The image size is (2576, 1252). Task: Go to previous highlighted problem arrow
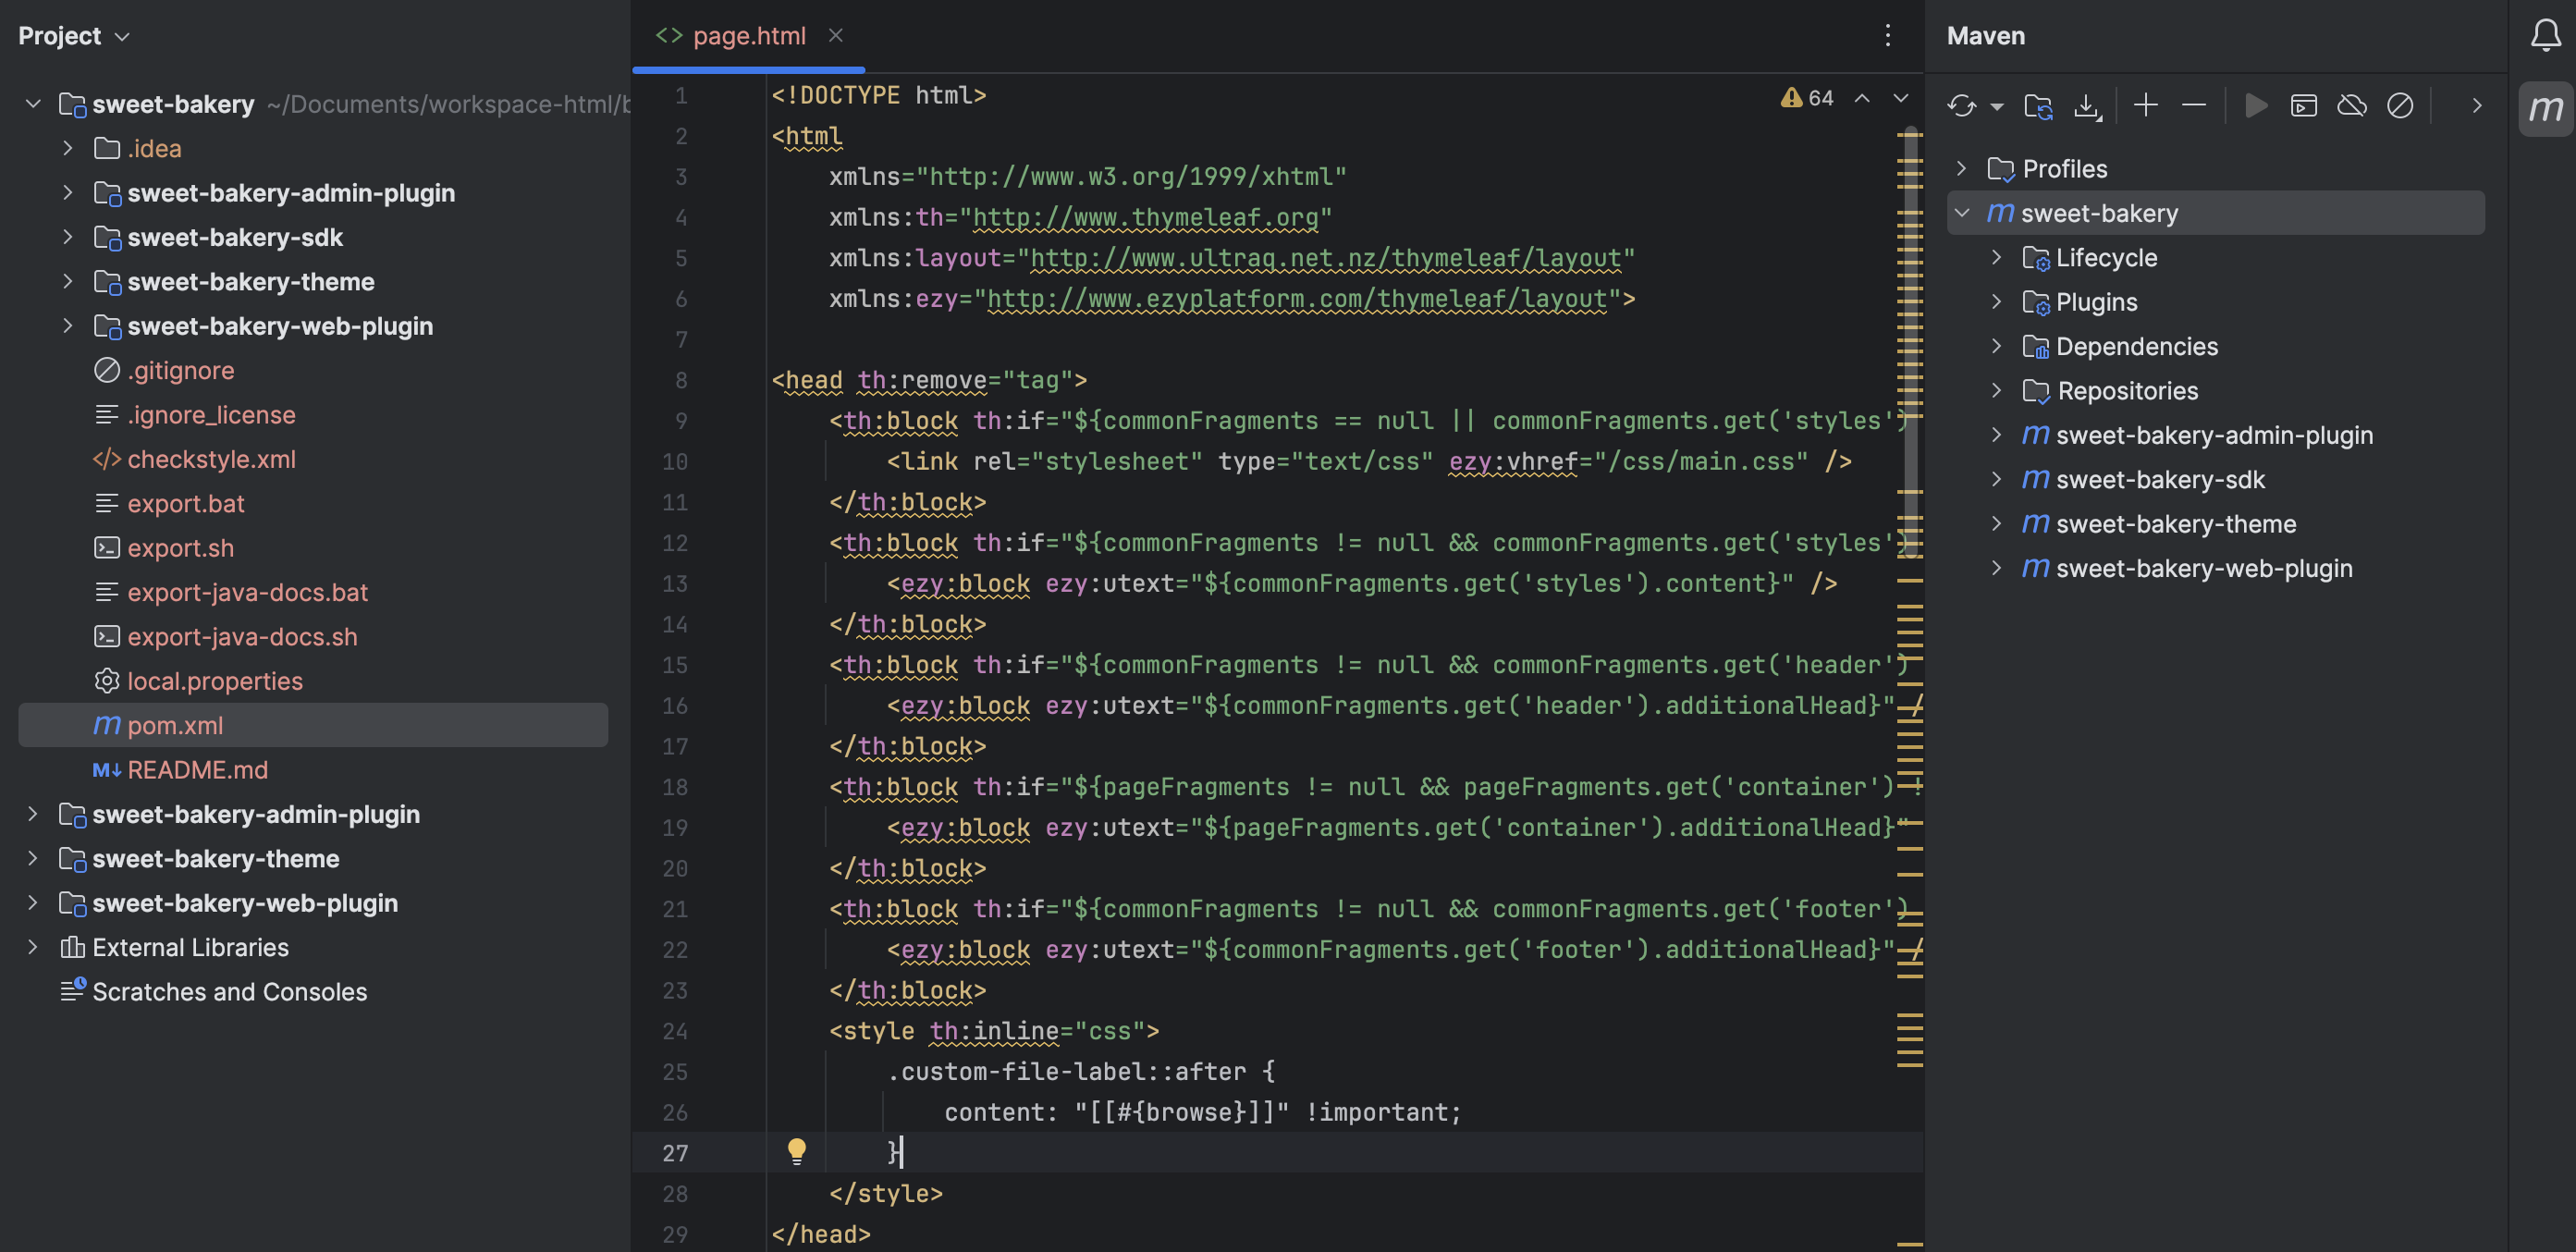(x=1862, y=98)
